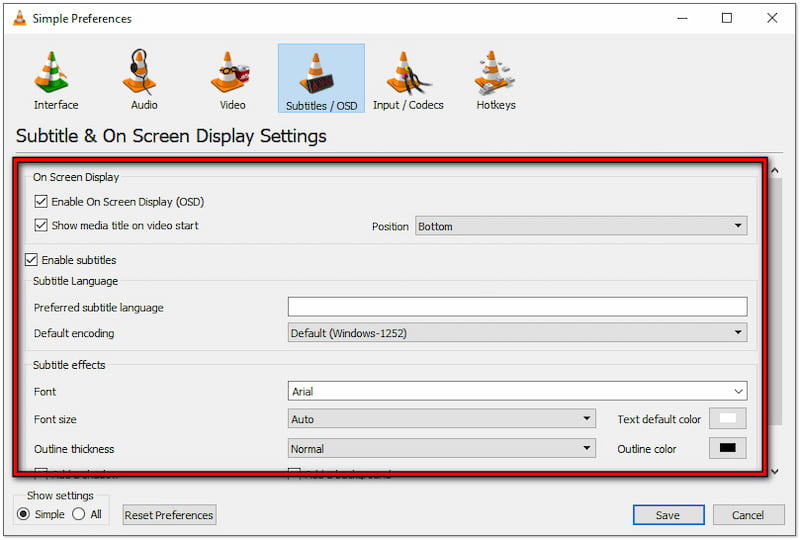Viewport: 800px width, 540px height.
Task: Open the Audio preferences category
Action: click(x=144, y=79)
